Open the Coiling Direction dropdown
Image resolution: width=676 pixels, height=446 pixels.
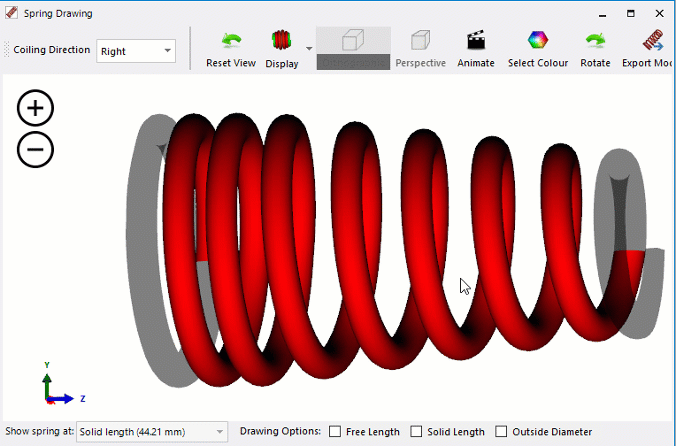pyautogui.click(x=136, y=50)
